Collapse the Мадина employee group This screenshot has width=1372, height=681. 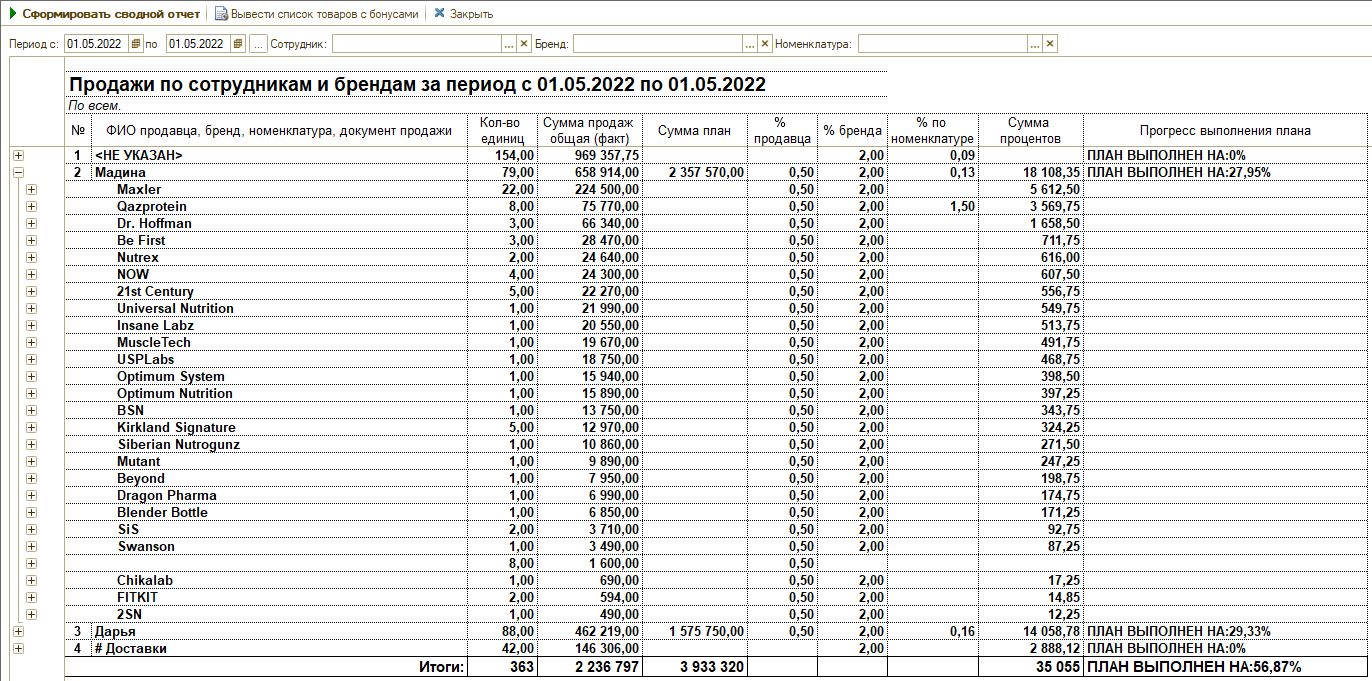pos(18,173)
